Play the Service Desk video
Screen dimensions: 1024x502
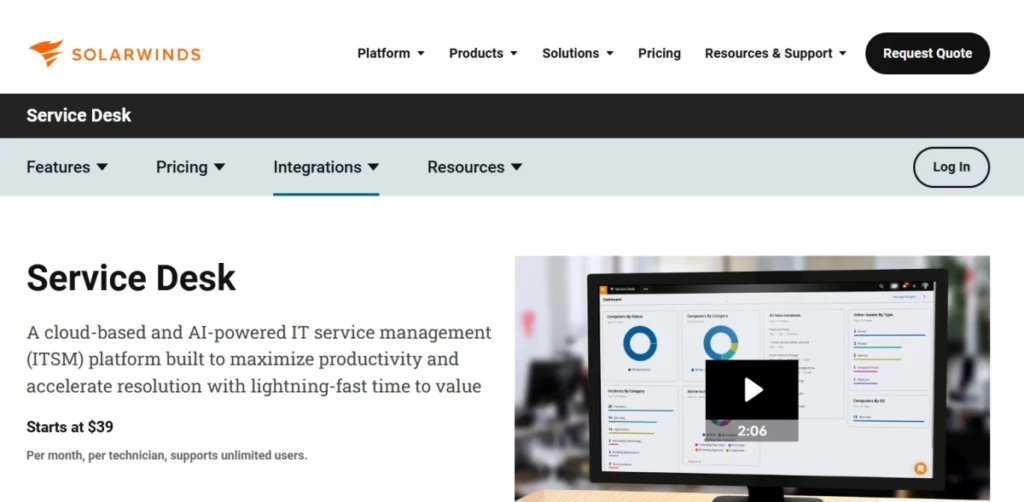pyautogui.click(x=752, y=390)
